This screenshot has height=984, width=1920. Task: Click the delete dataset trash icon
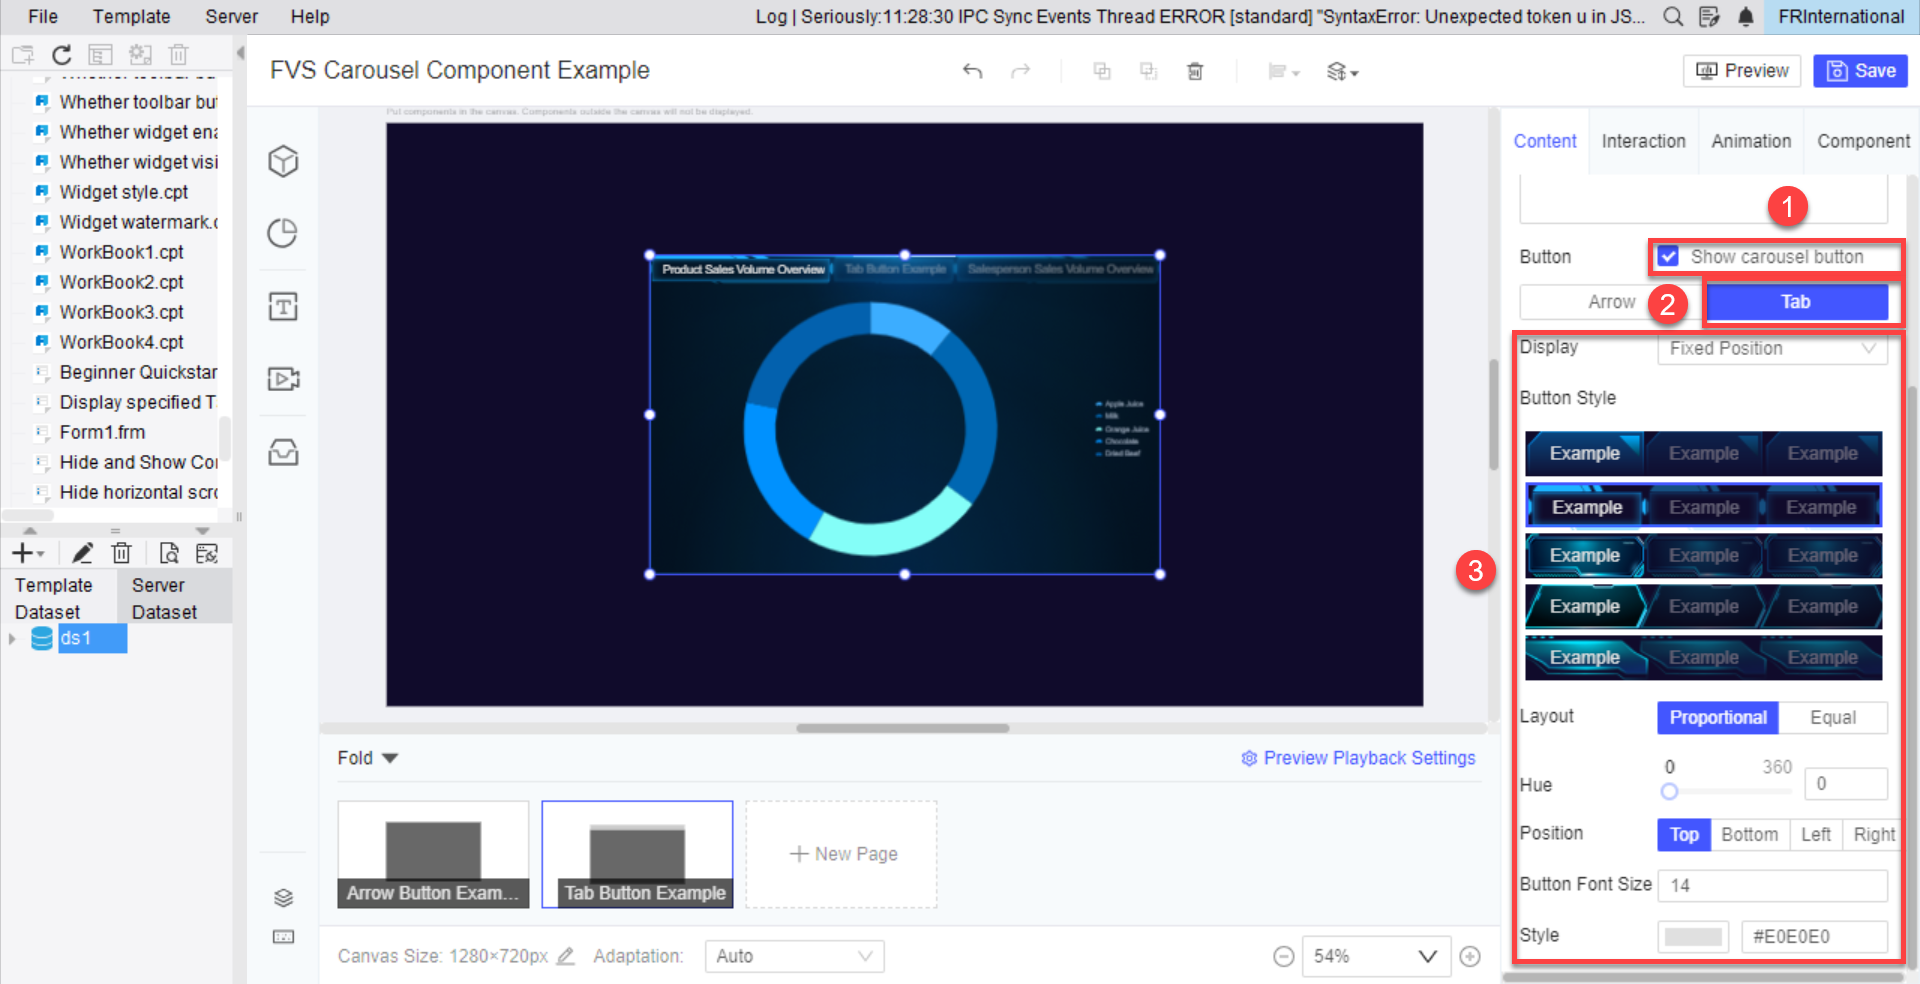tap(121, 553)
